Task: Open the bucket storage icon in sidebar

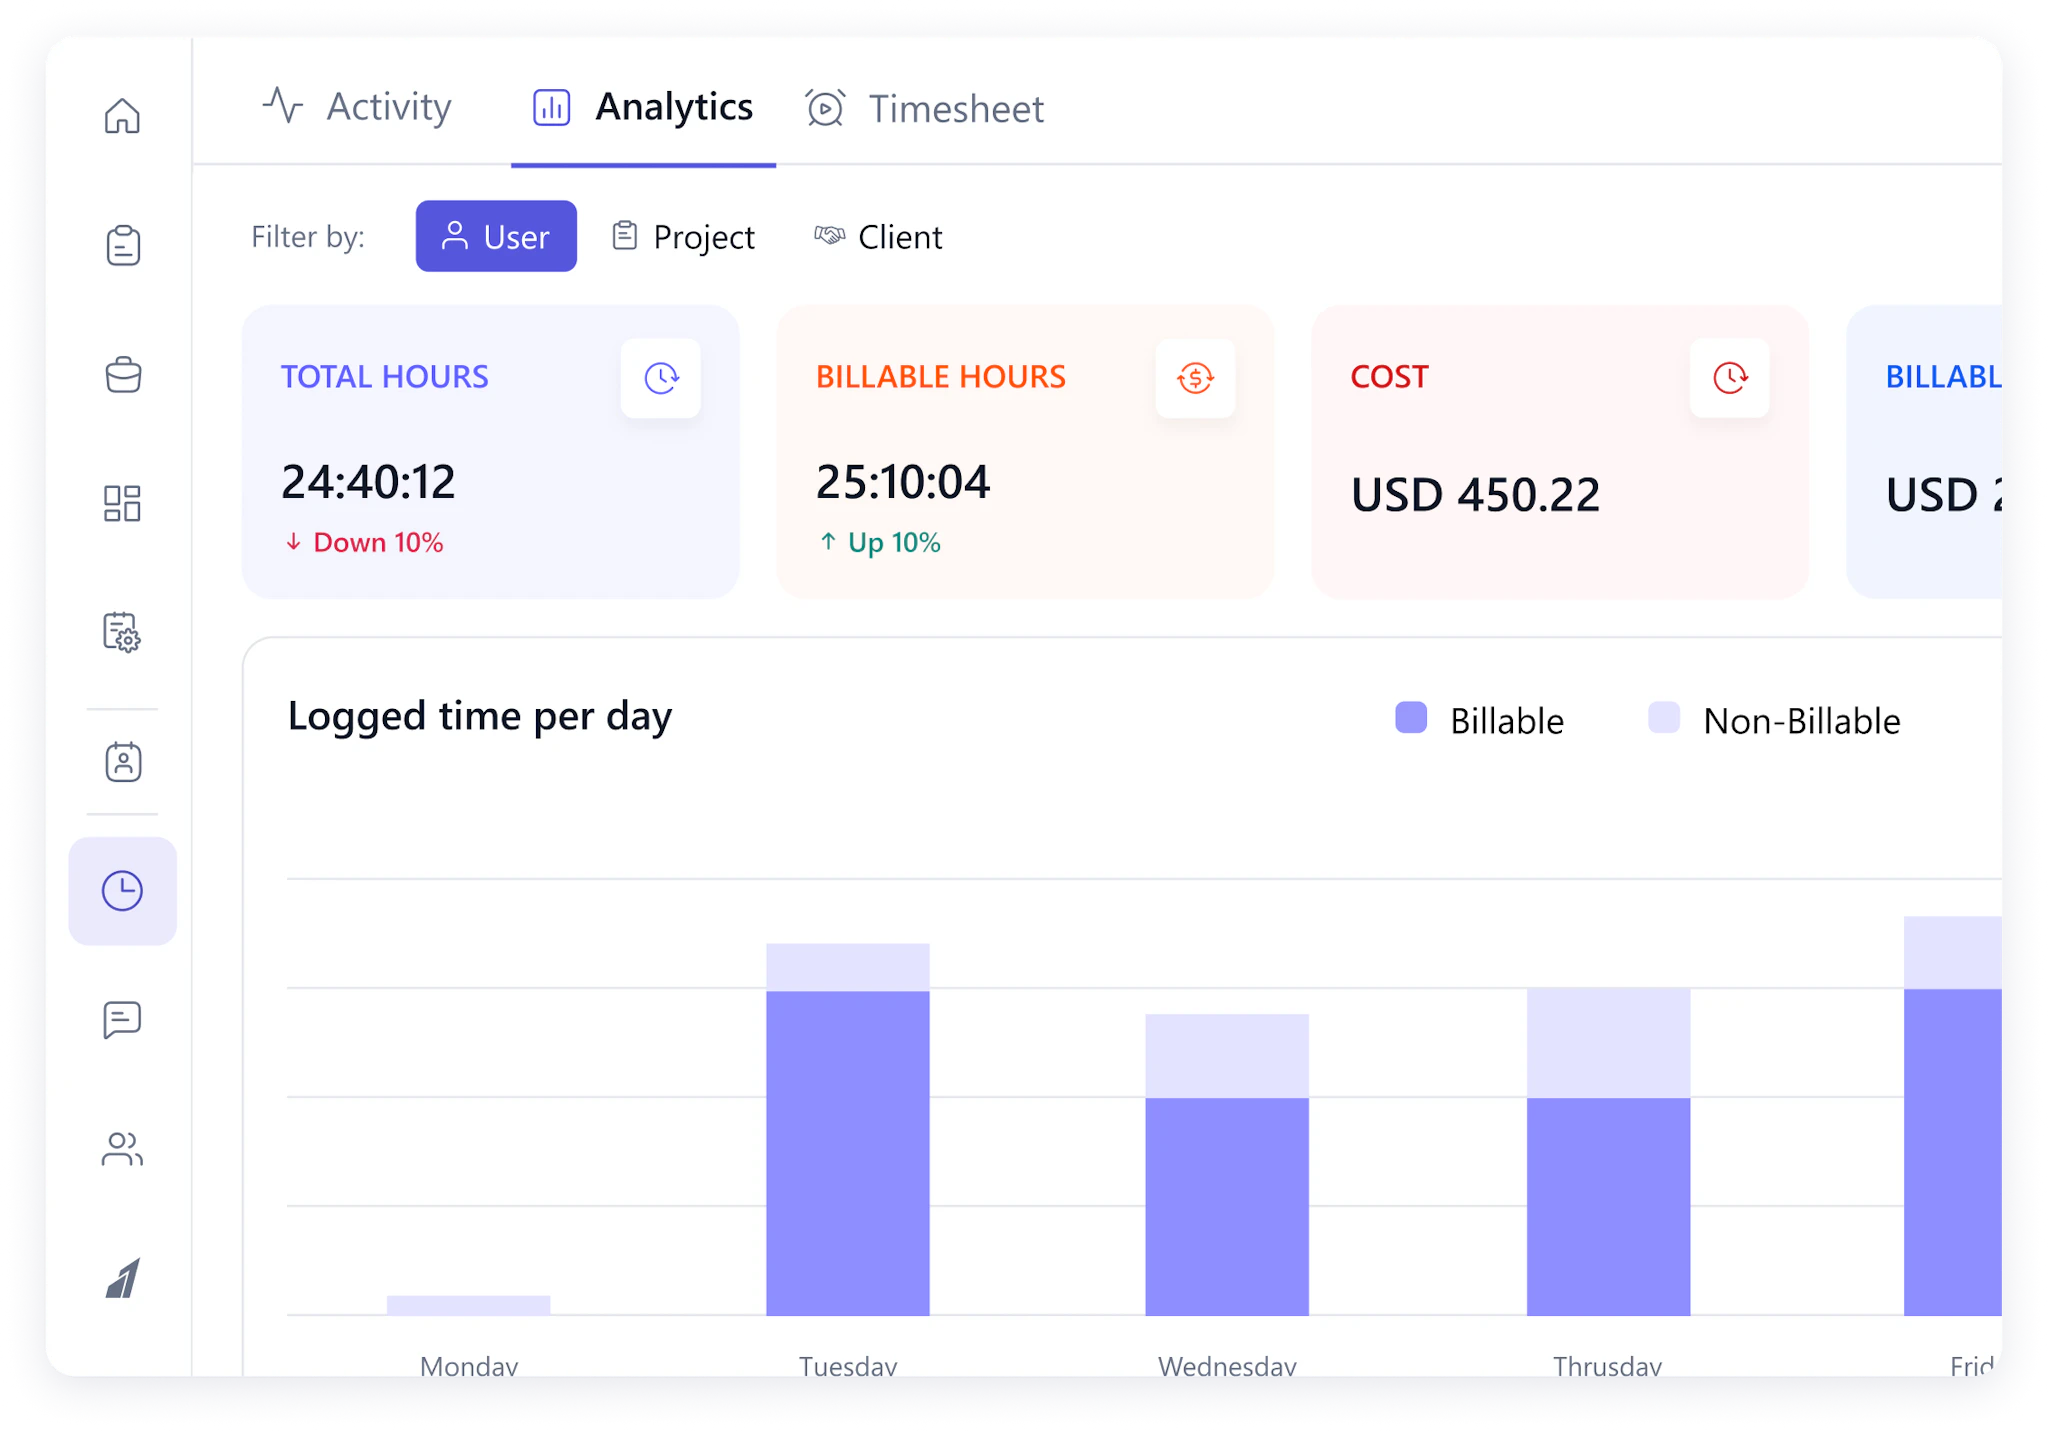Action: [x=122, y=374]
